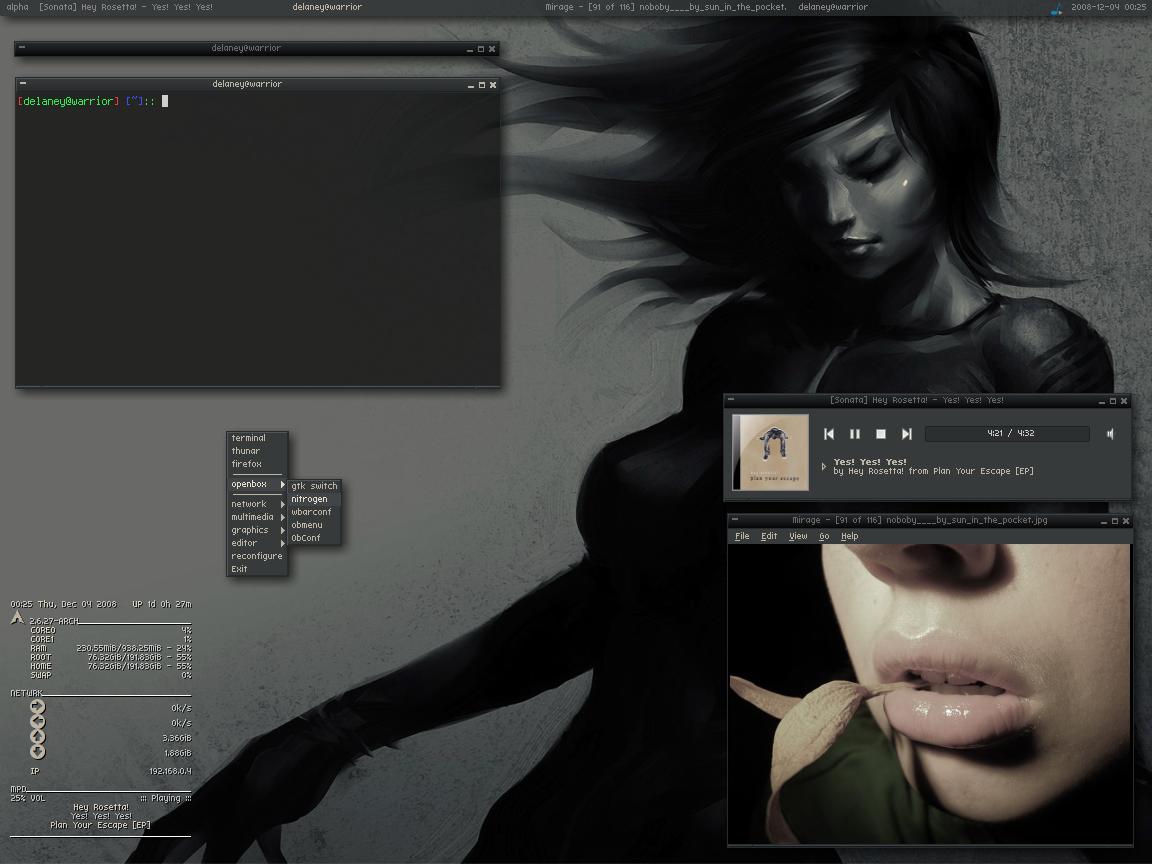Close the front terminal window
The image size is (1152, 864).
click(x=493, y=85)
